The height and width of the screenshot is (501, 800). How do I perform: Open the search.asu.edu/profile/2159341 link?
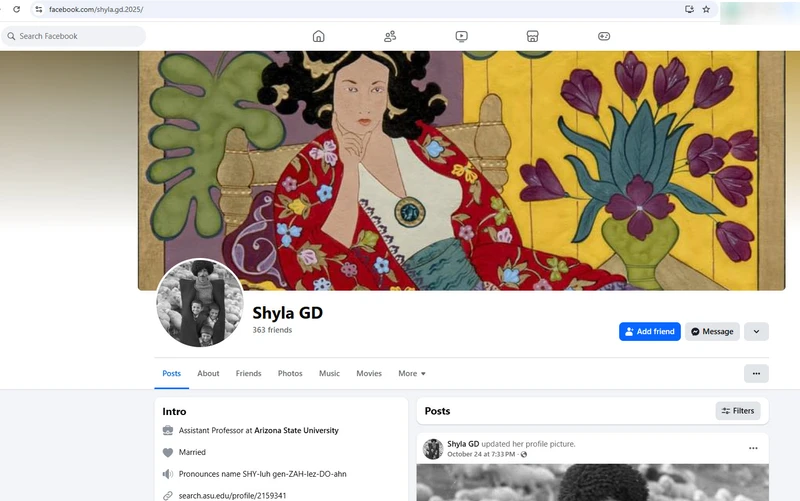pyautogui.click(x=232, y=495)
